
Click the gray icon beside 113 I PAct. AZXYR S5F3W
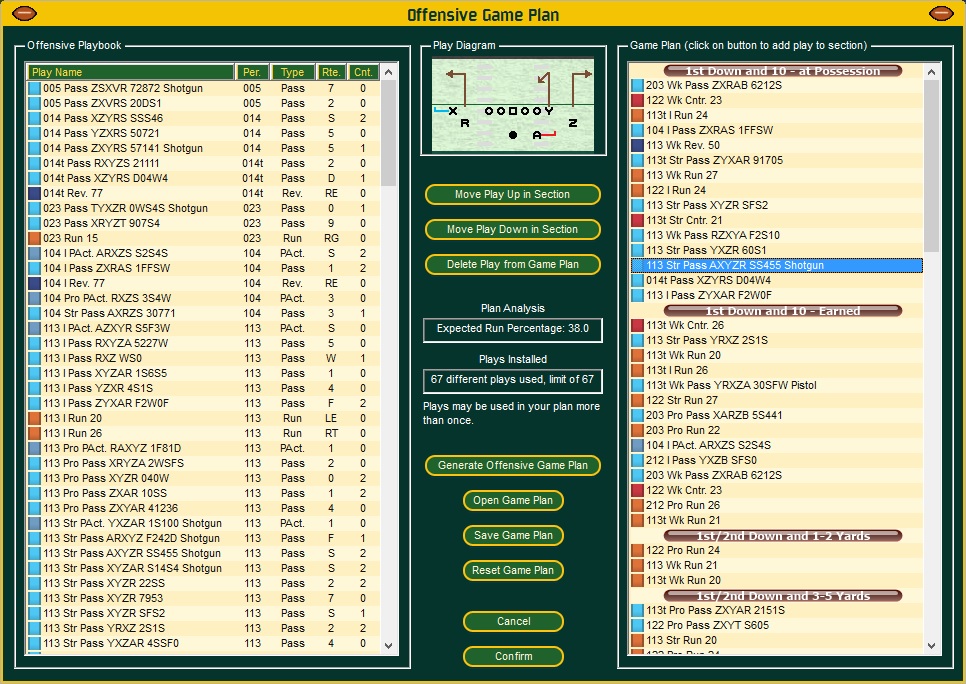point(36,328)
